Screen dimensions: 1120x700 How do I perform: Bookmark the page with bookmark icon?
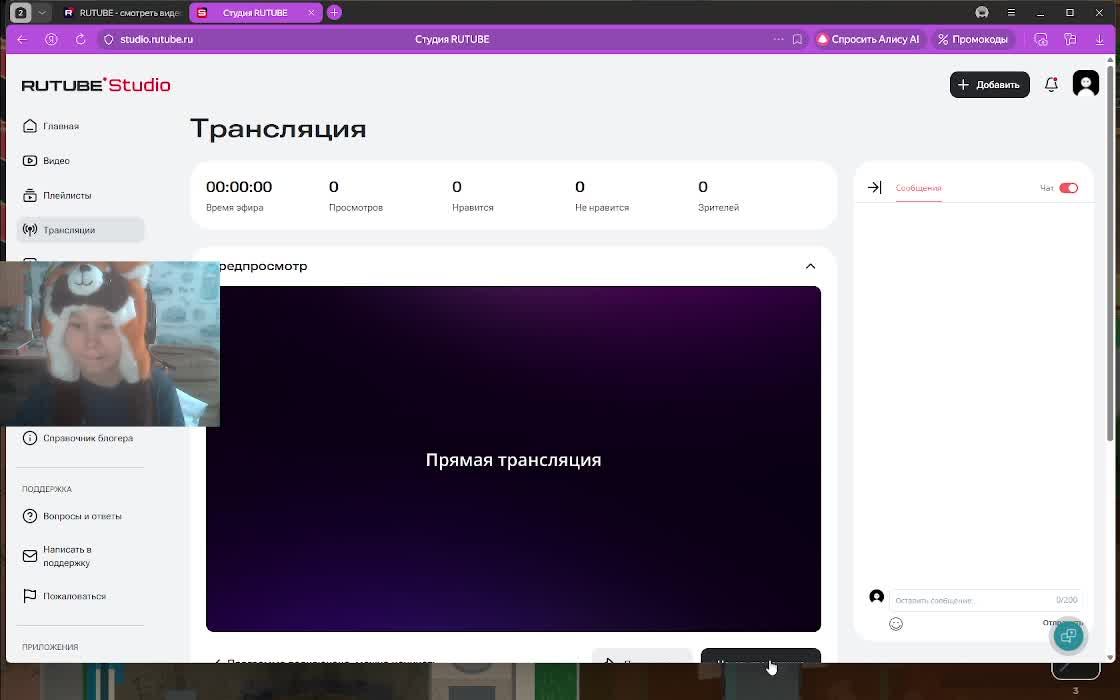[x=797, y=39]
